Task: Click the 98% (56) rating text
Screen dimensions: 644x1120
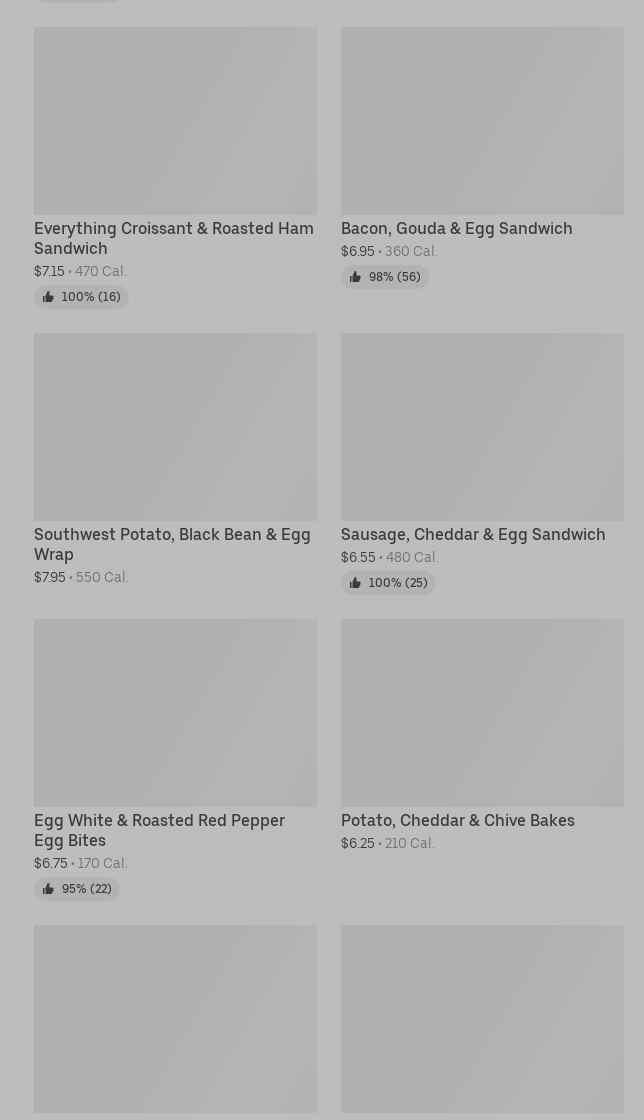Action: pos(394,277)
